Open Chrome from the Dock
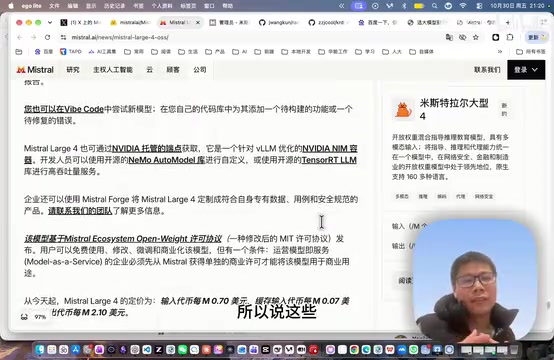This screenshot has width=554, height=360. tap(354, 350)
